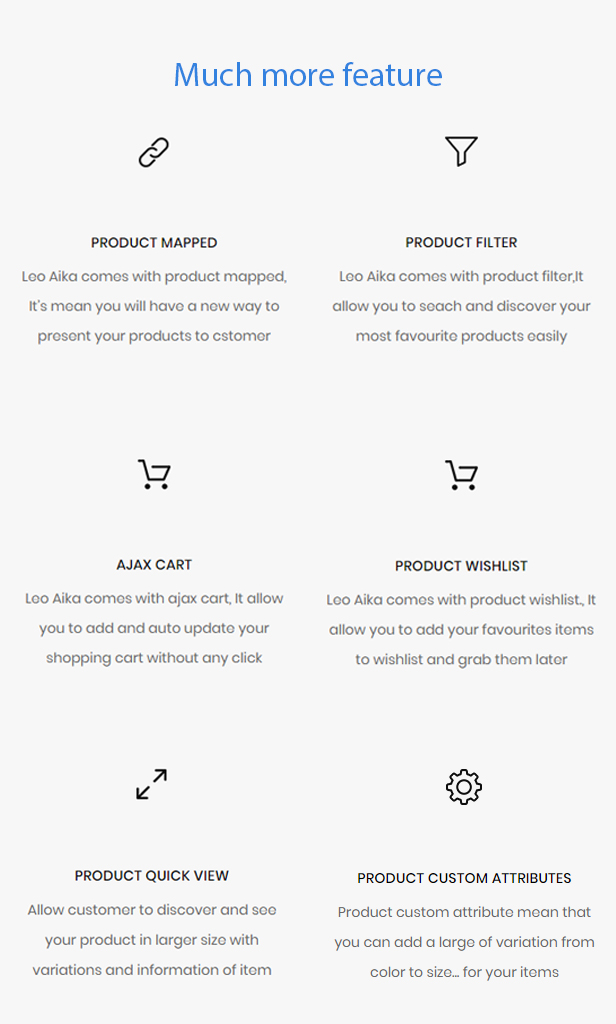The height and width of the screenshot is (1024, 616).
Task: Click the Product Mapped description paragraph
Action: coord(154,306)
